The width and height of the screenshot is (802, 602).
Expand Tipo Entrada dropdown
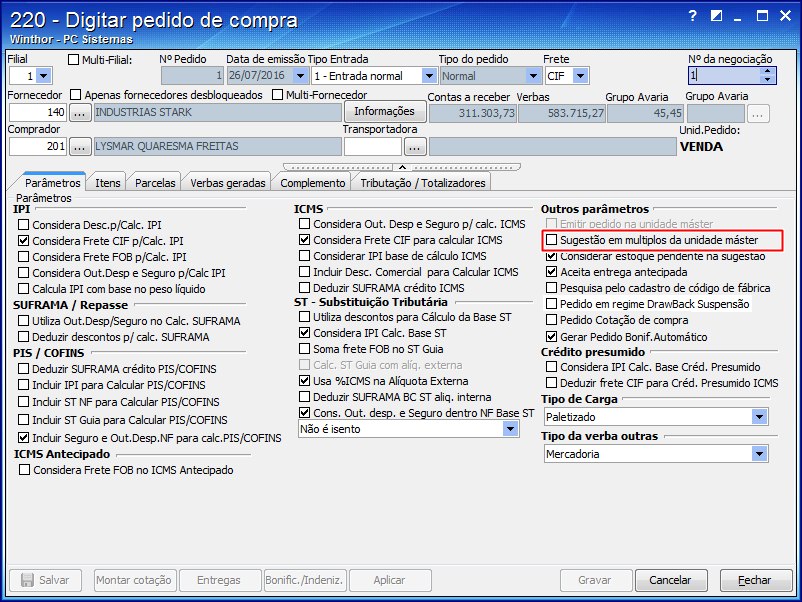(429, 76)
